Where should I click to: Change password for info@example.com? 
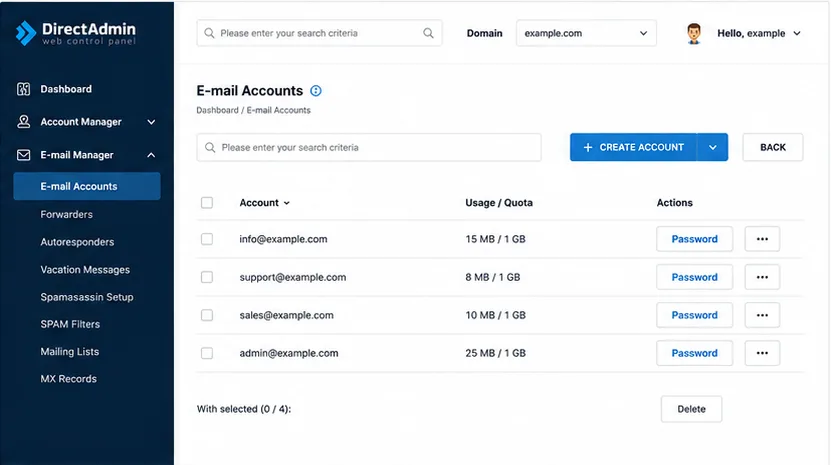pyautogui.click(x=694, y=239)
